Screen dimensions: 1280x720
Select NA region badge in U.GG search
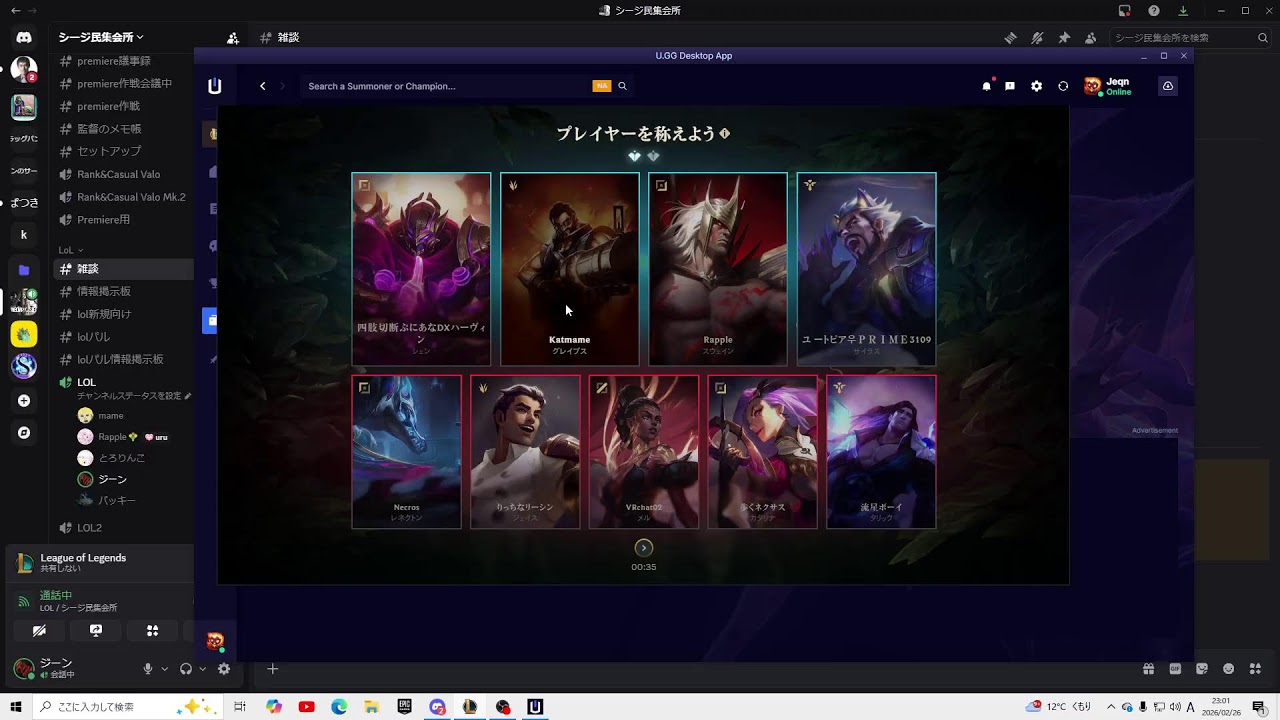click(x=602, y=86)
